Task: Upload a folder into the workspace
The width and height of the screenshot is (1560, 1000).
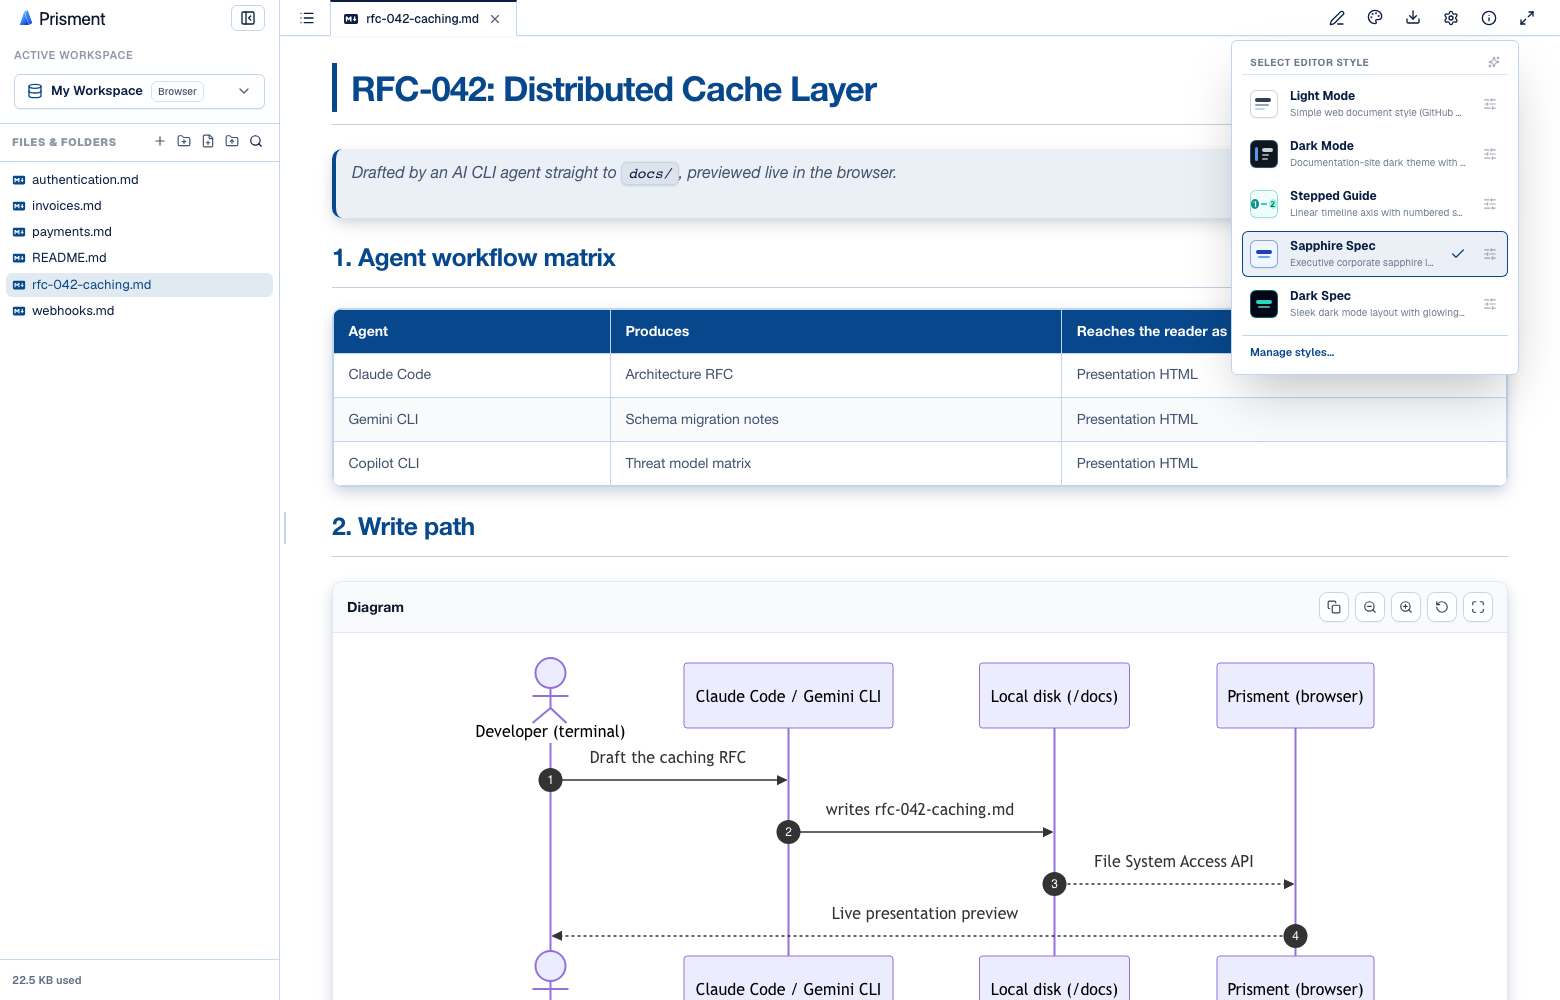Action: click(232, 141)
